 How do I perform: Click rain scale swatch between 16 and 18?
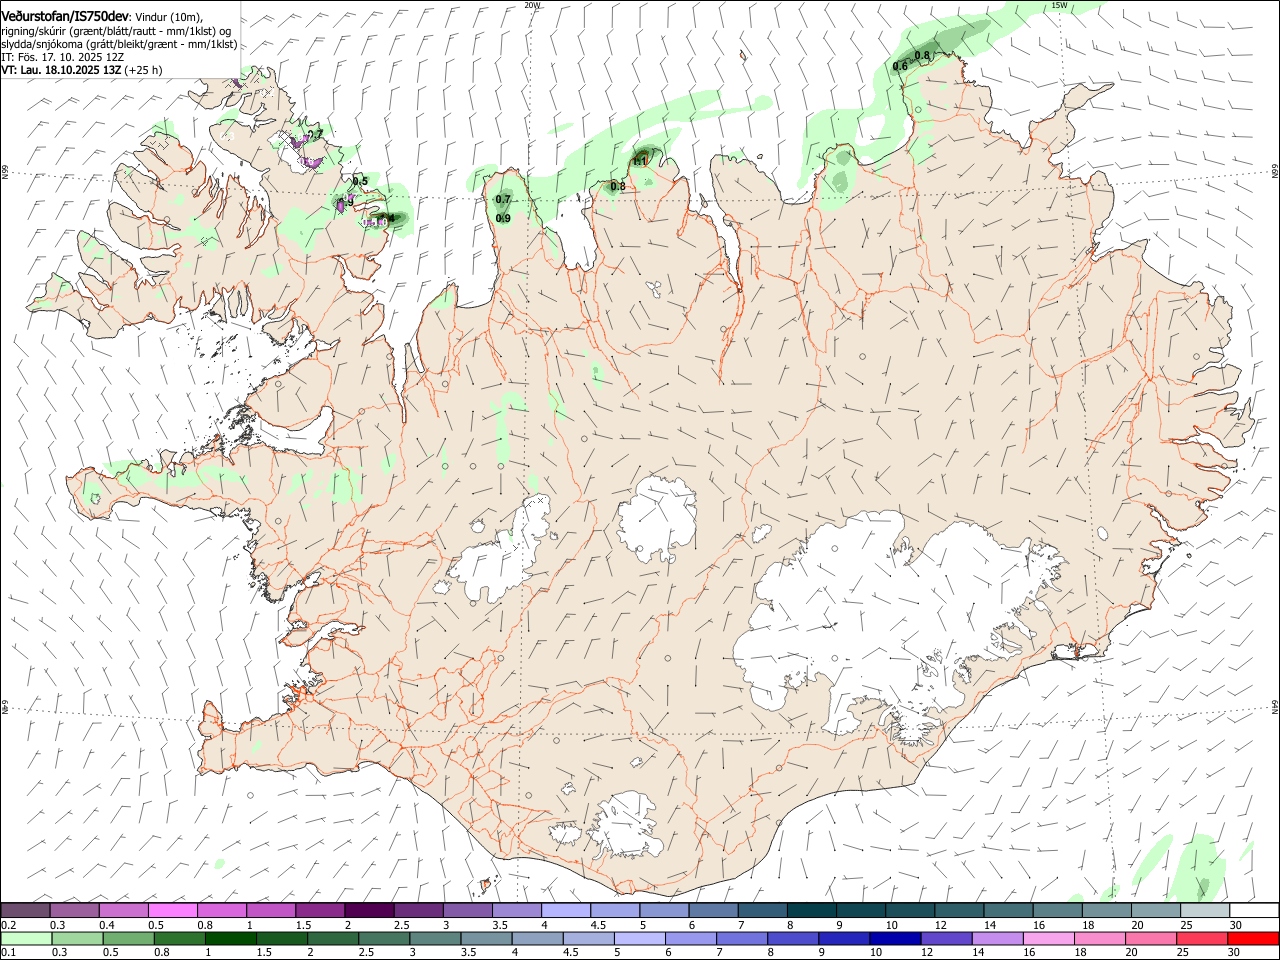pyautogui.click(x=1048, y=938)
